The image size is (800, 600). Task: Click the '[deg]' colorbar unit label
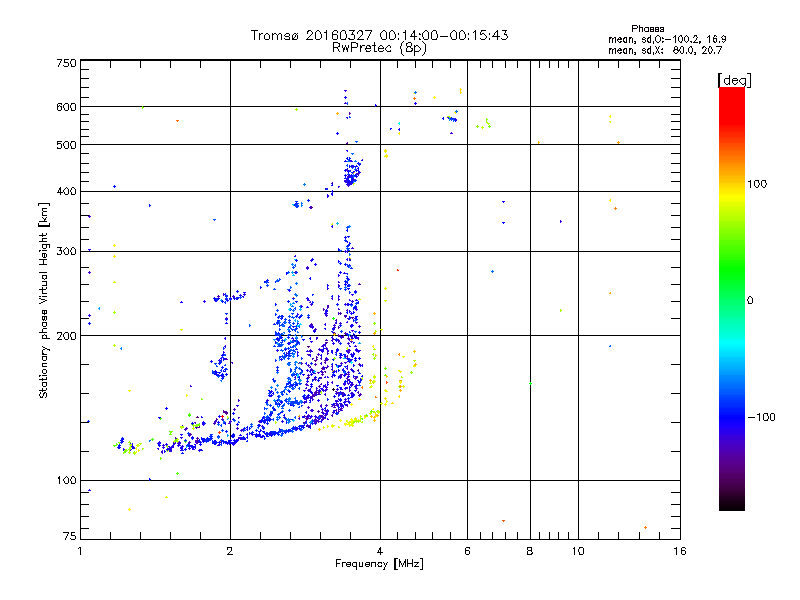point(734,80)
